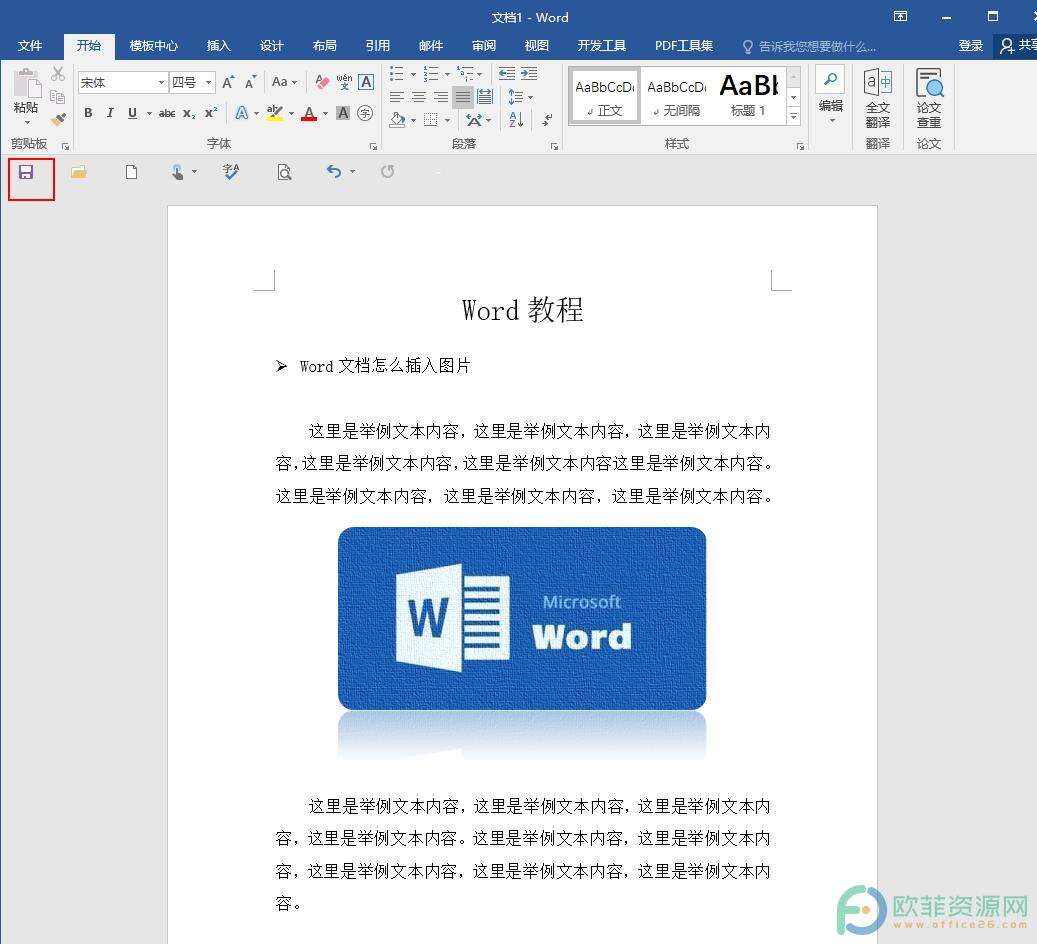
Task: Open the File (文件) menu
Action: click(30, 46)
